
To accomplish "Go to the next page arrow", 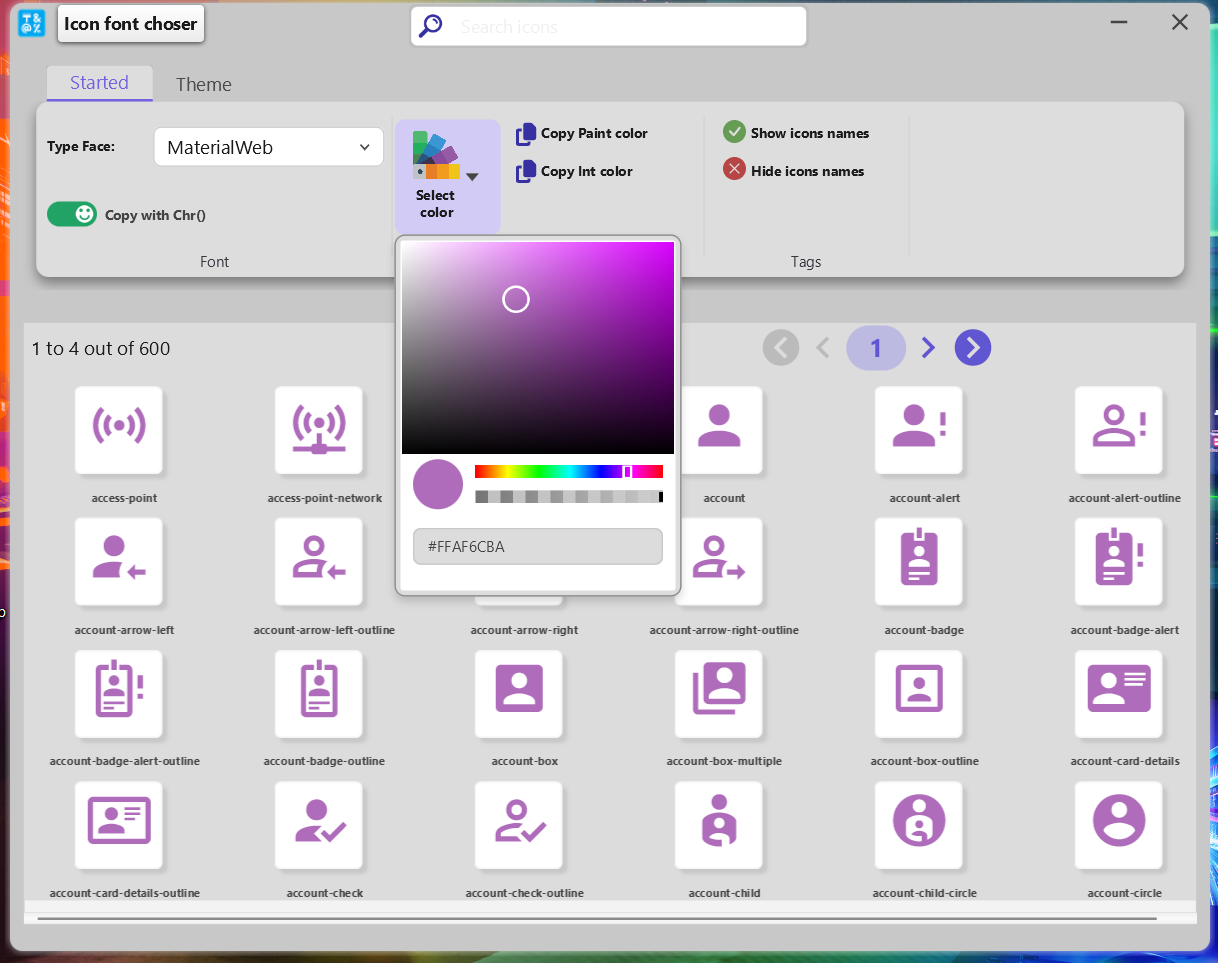I will [928, 348].
